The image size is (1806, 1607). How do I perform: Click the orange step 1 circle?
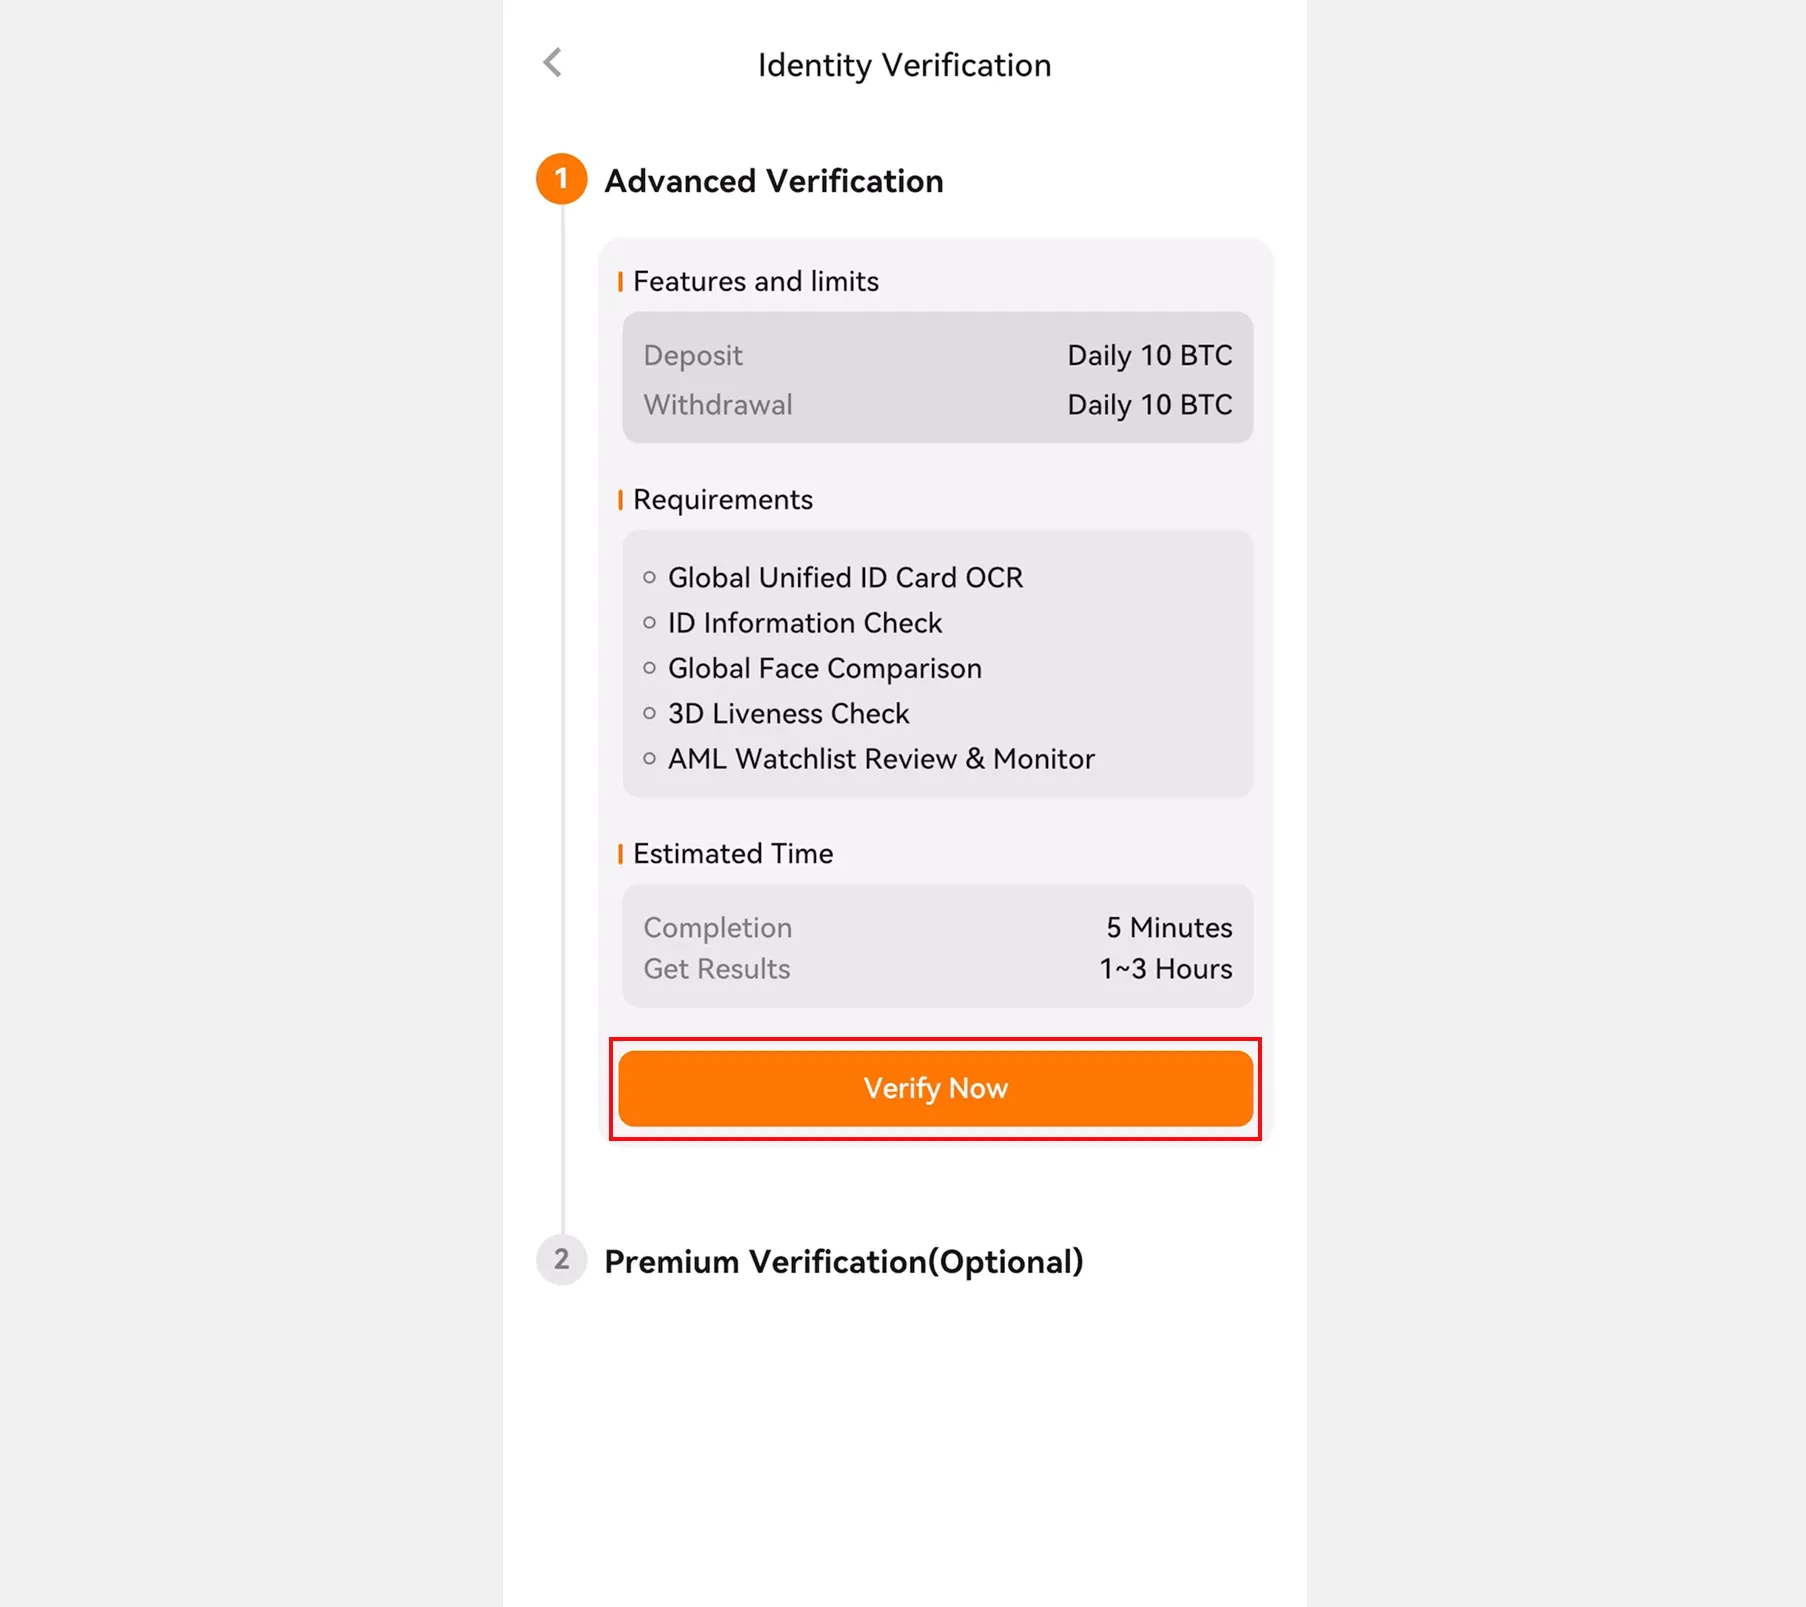click(561, 179)
